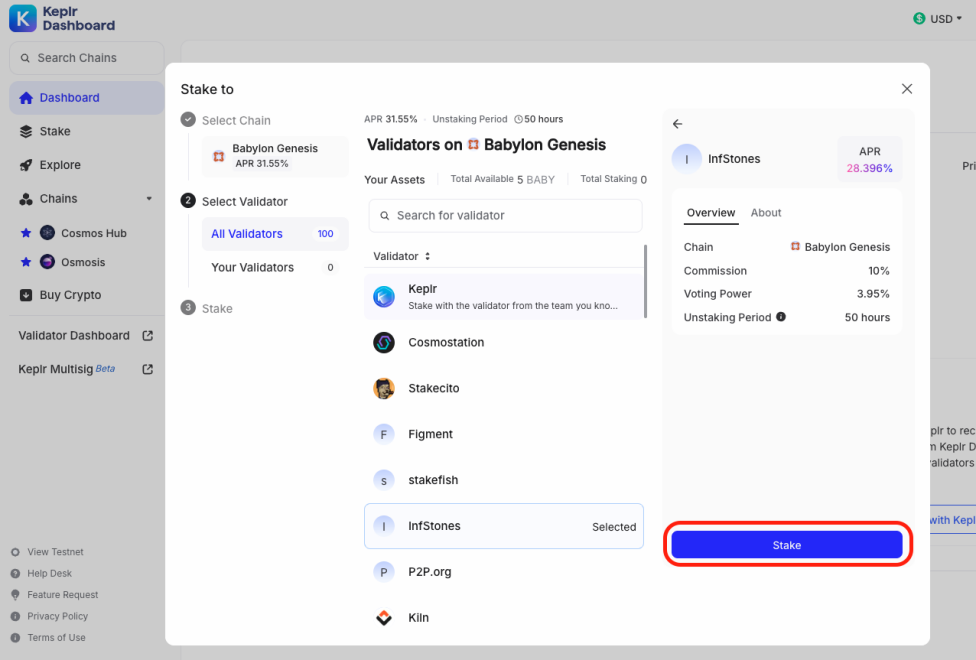Image resolution: width=976 pixels, height=660 pixels.
Task: Click the scrollbar of the validator list
Action: (x=645, y=281)
